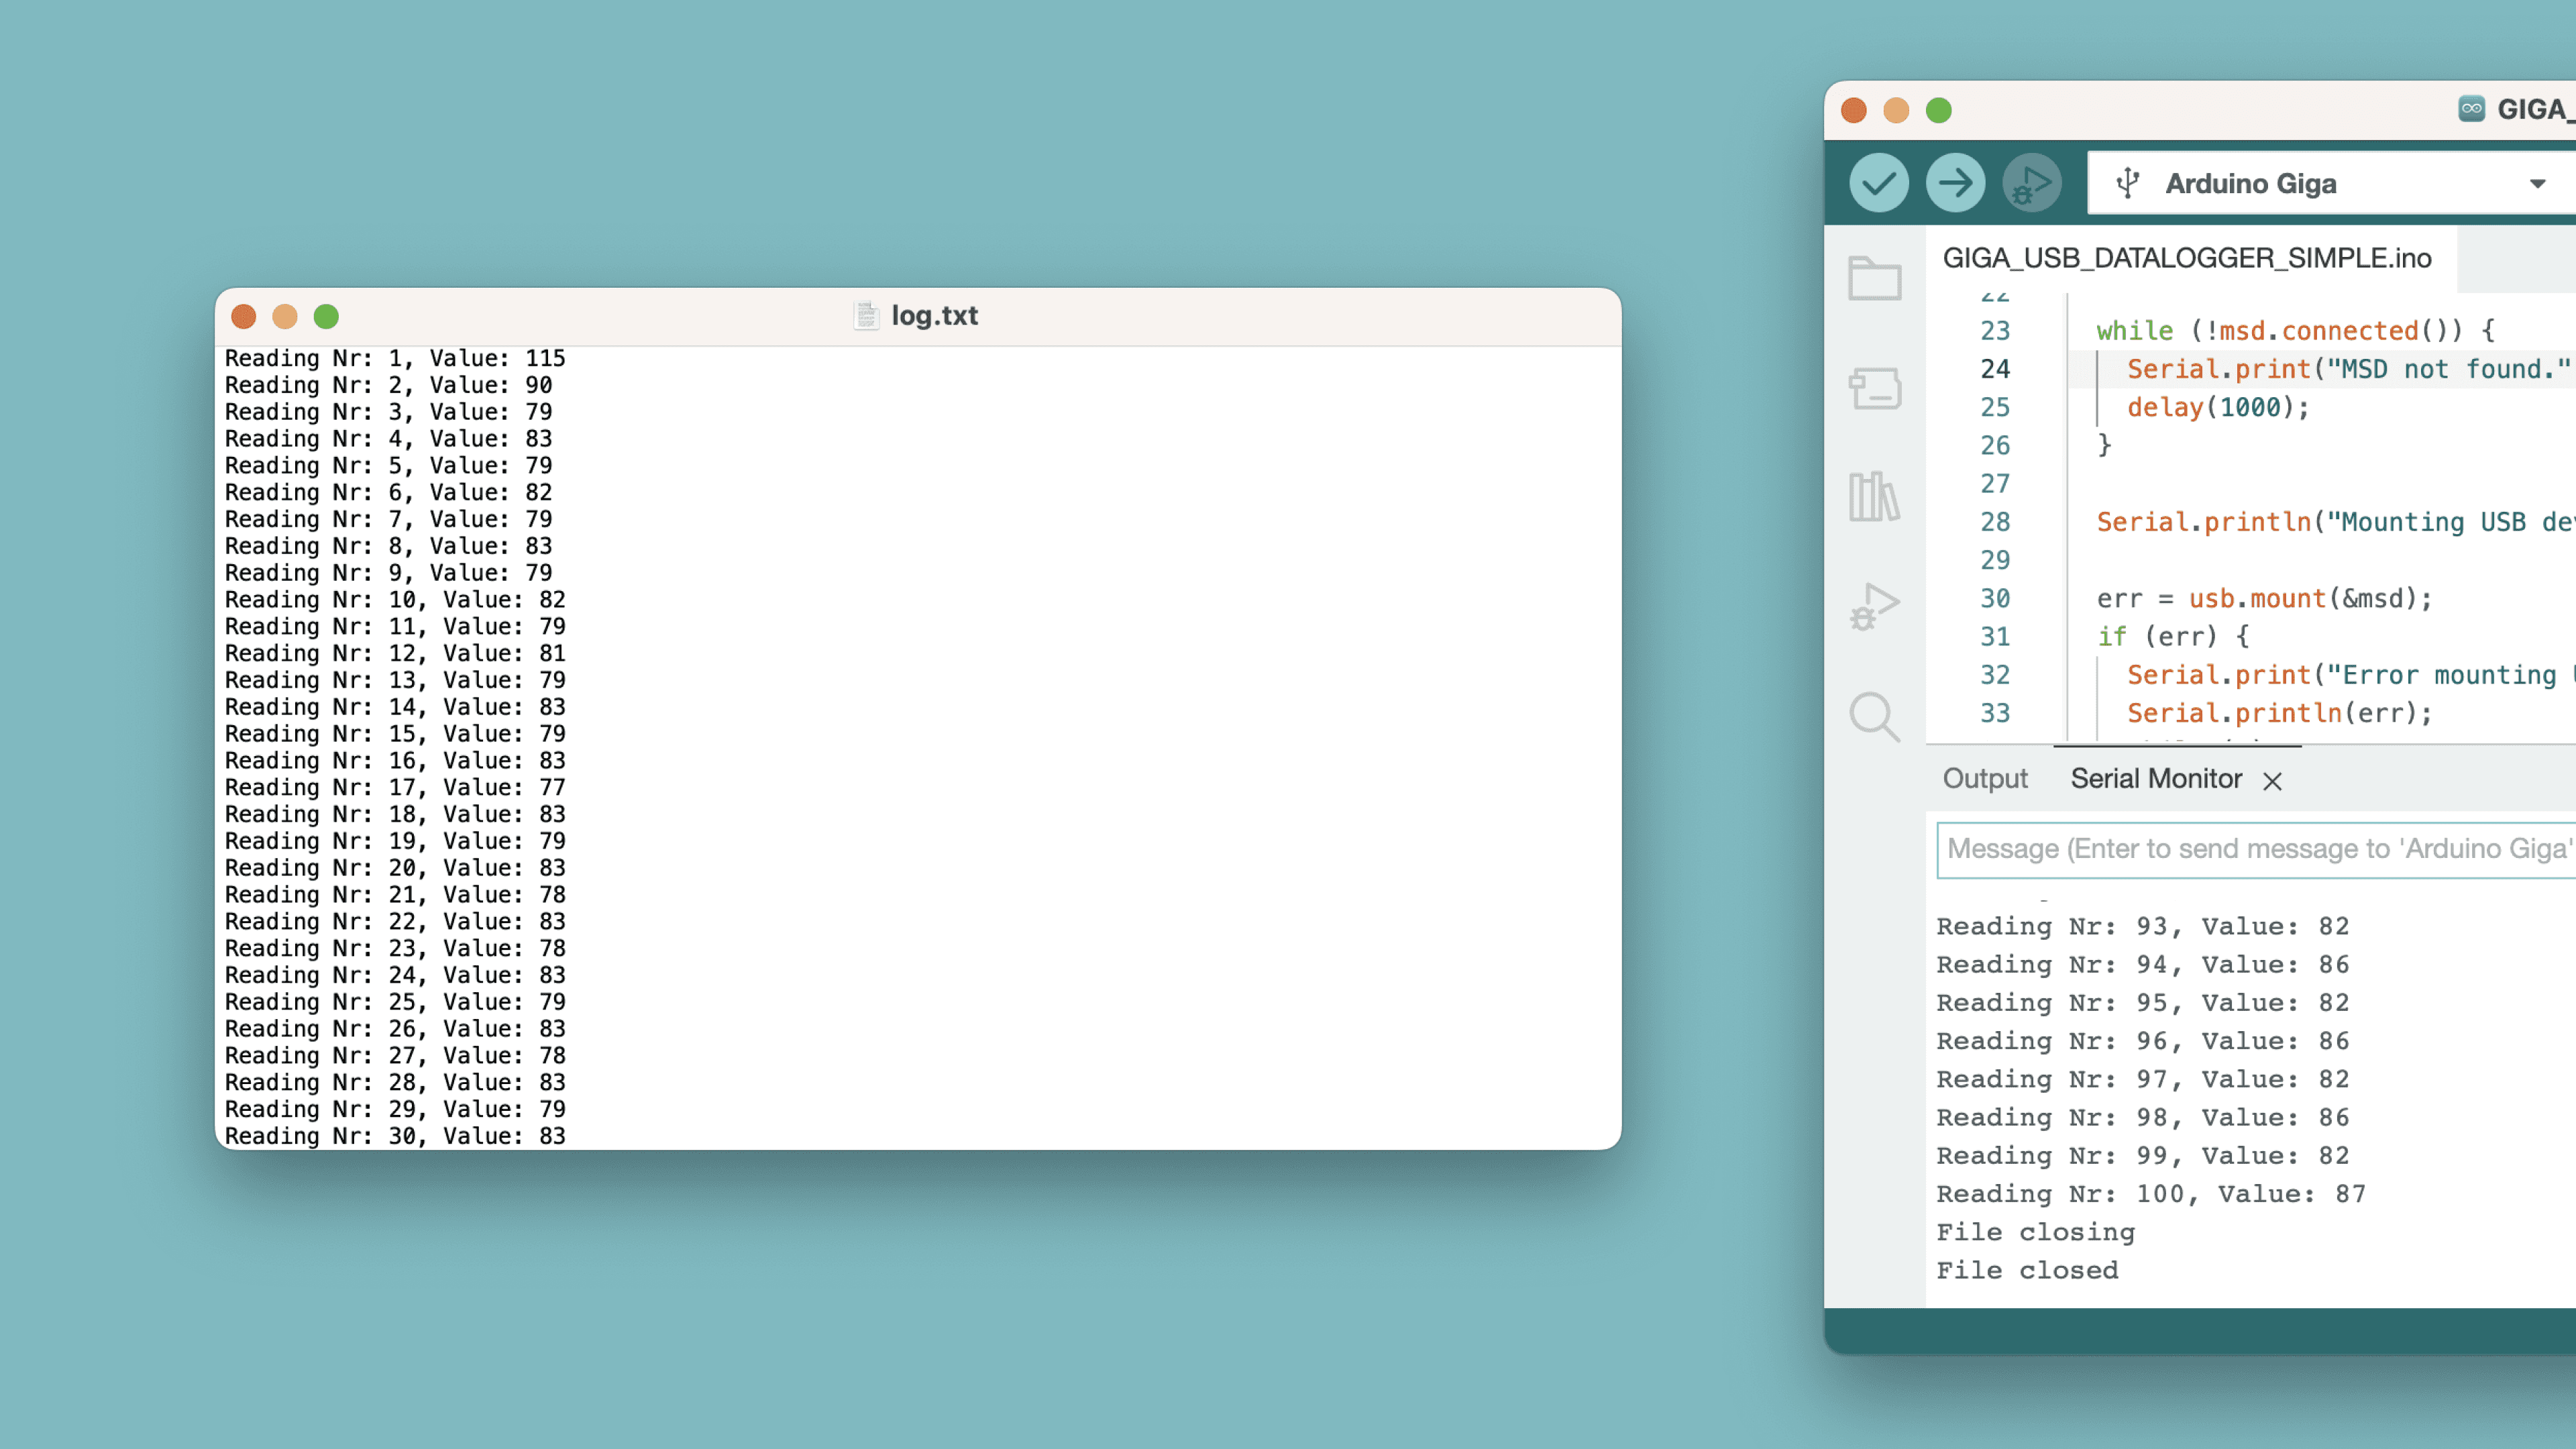Open the Debug panel in sidebar
The width and height of the screenshot is (2576, 1449).
(x=1874, y=606)
